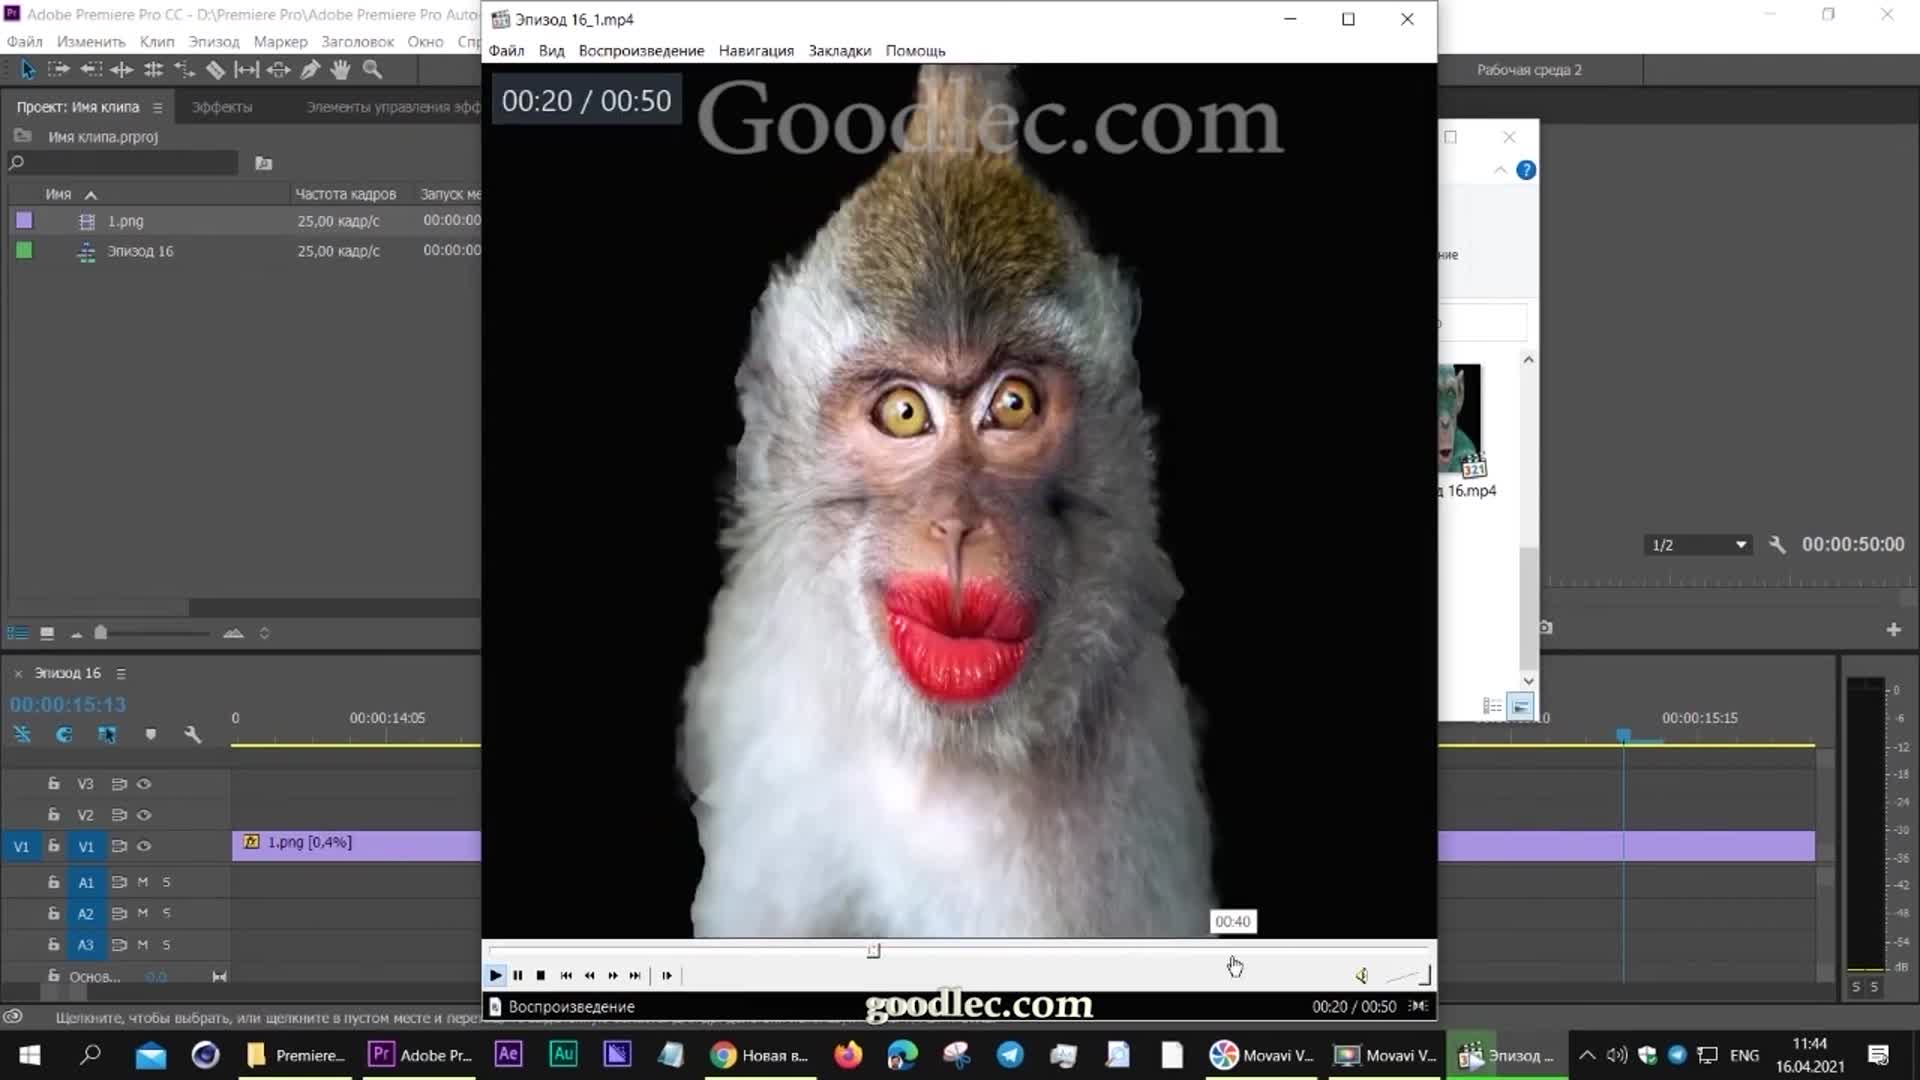This screenshot has height=1080, width=1920.
Task: Hide track V2 with its eye icon
Action: coord(144,815)
